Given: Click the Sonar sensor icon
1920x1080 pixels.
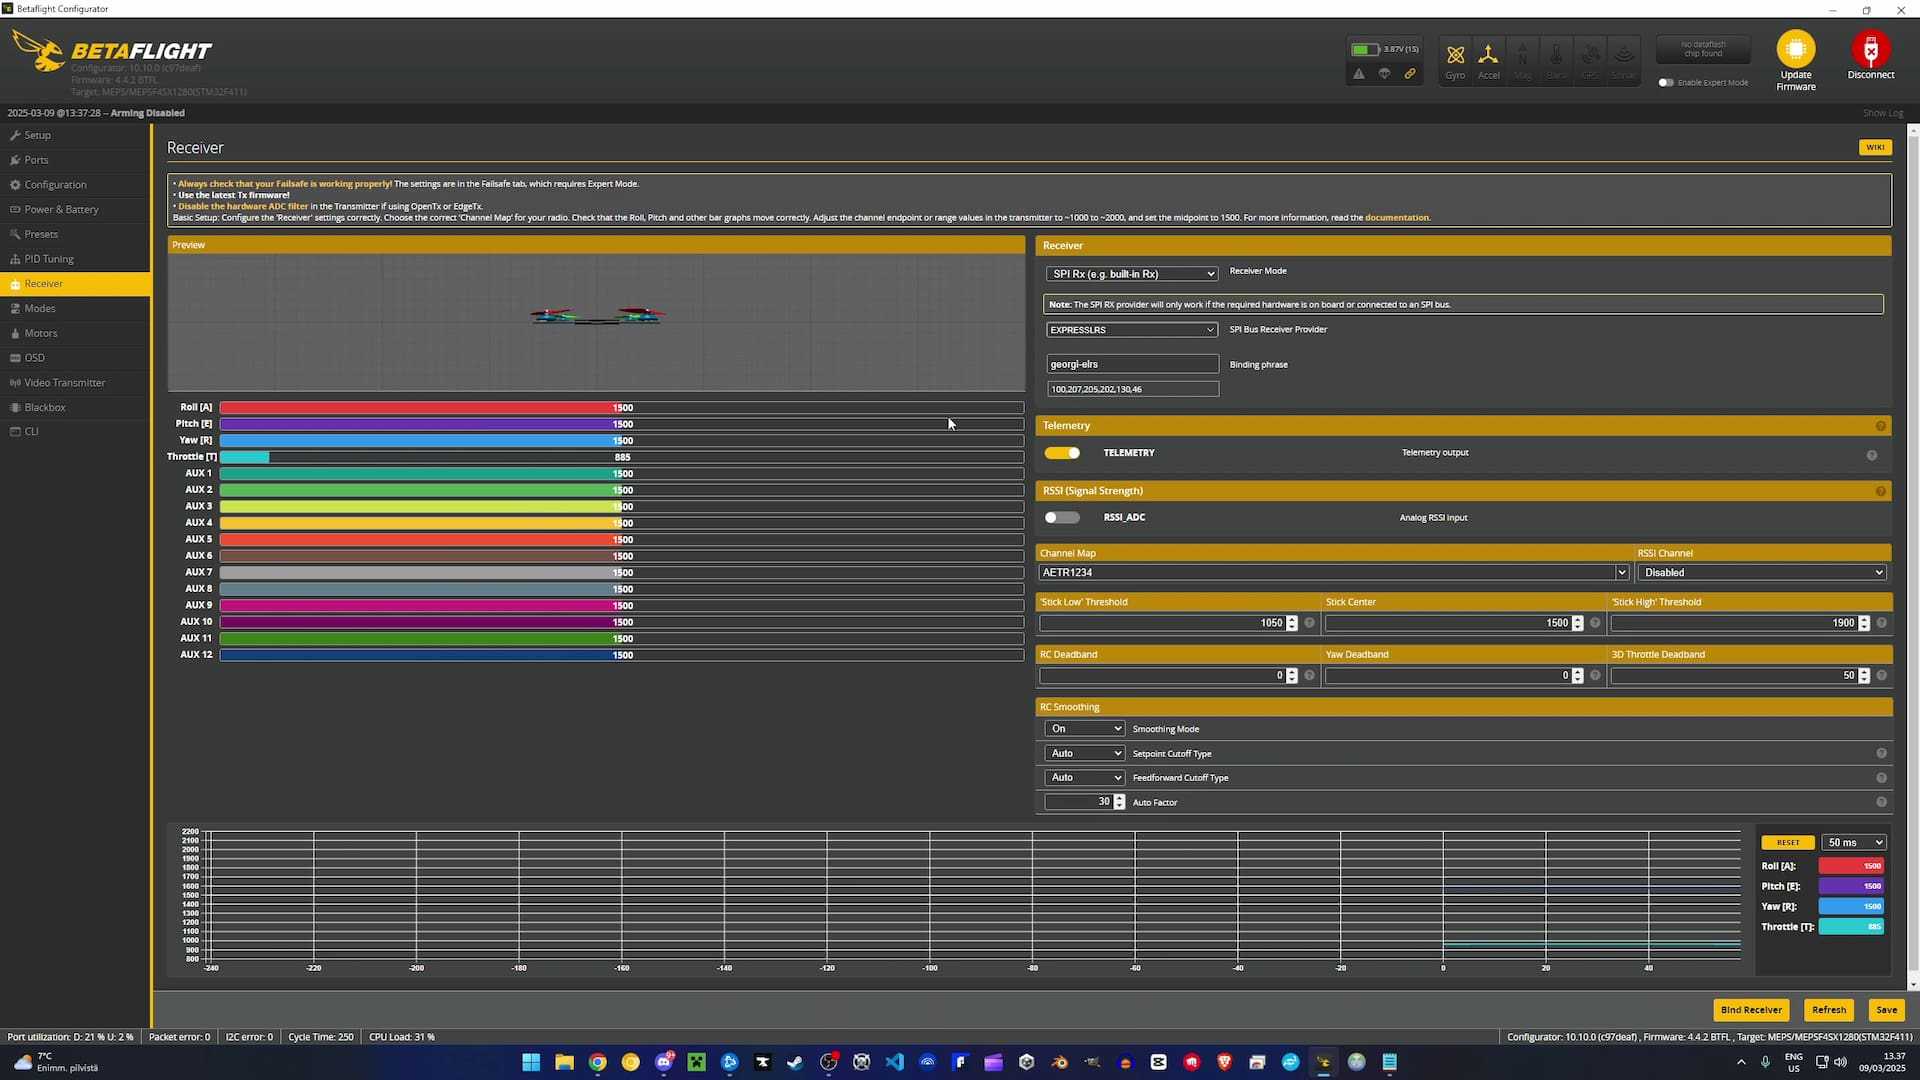Looking at the screenshot, I should pyautogui.click(x=1624, y=60).
